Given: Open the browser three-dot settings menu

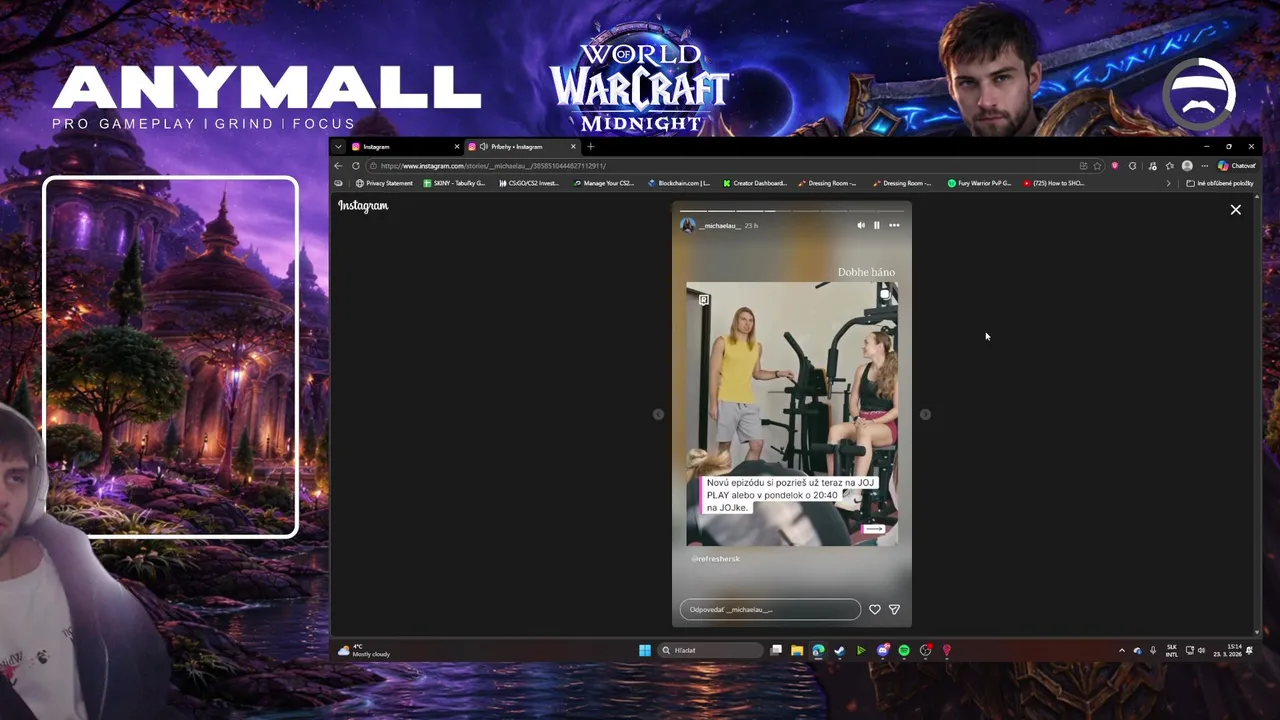Looking at the screenshot, I should tap(1205, 166).
